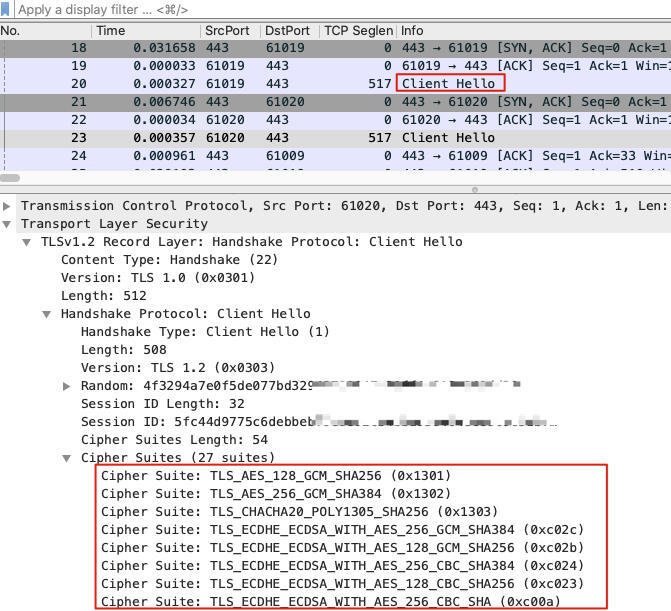Click the DstPort column header

point(286,31)
